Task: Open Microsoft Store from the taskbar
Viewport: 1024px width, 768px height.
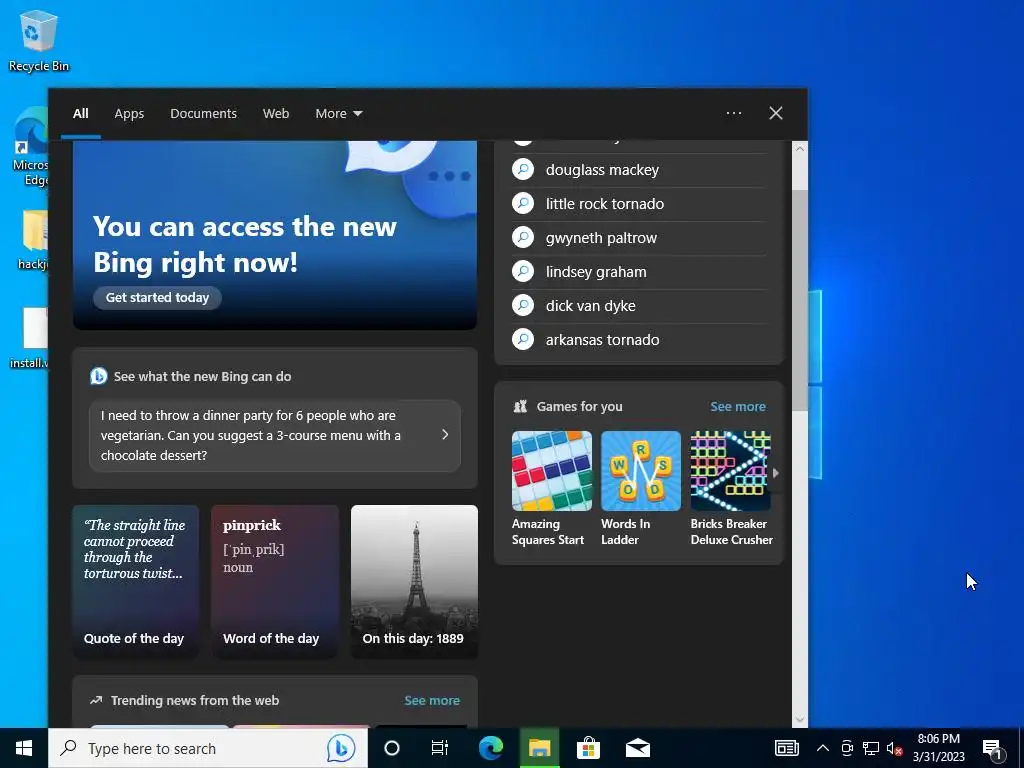Action: [x=588, y=748]
